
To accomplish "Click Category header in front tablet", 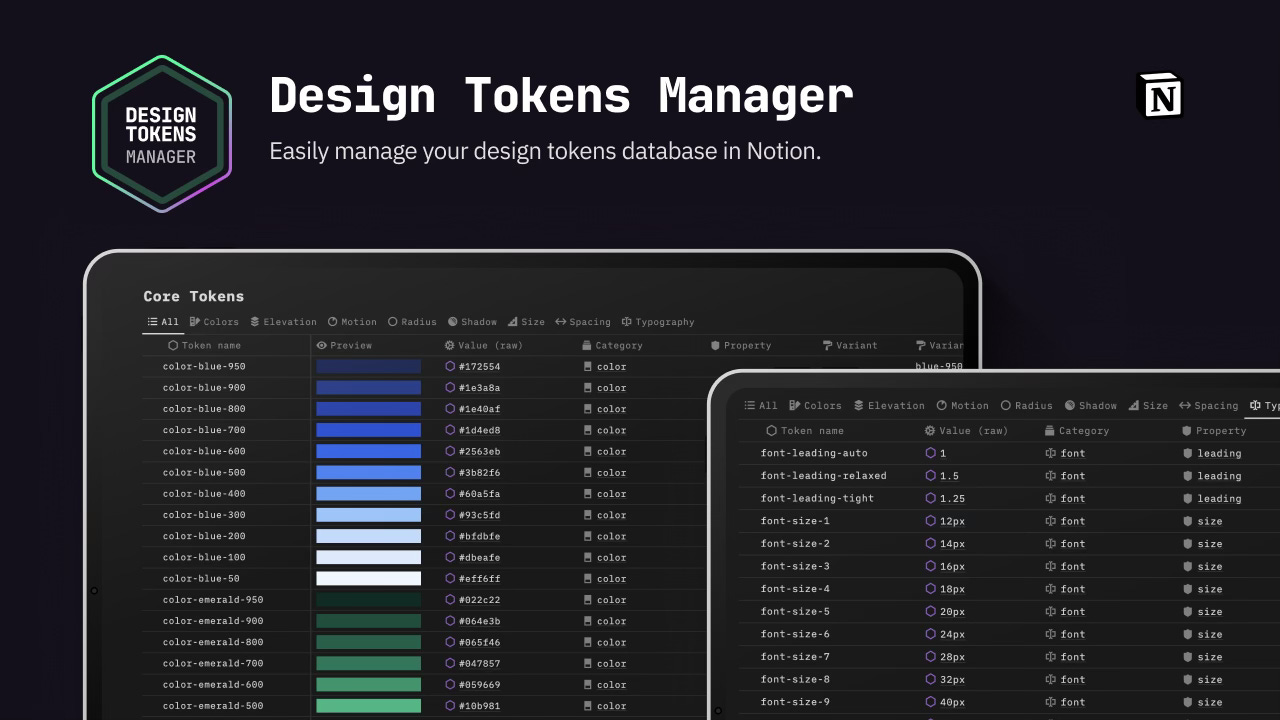I will pos(1077,431).
